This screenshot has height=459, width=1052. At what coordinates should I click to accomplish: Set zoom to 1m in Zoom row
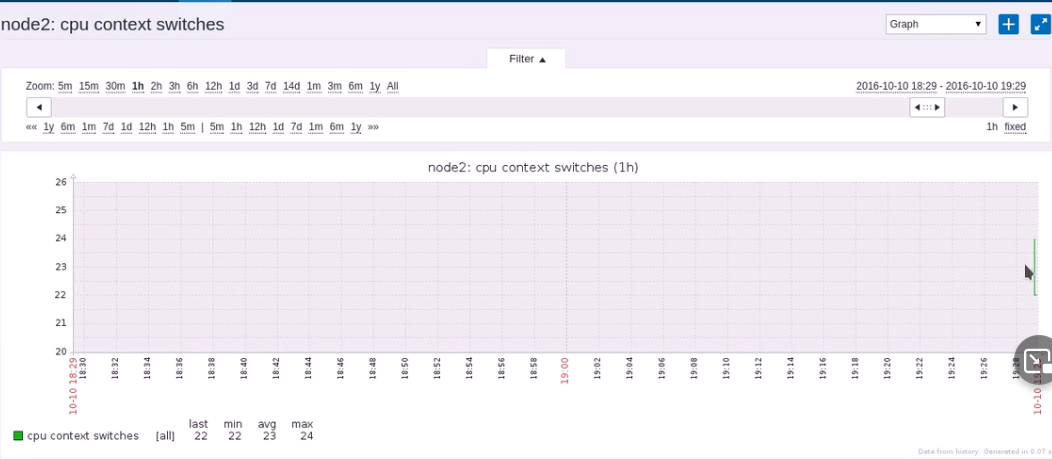tap(313, 87)
